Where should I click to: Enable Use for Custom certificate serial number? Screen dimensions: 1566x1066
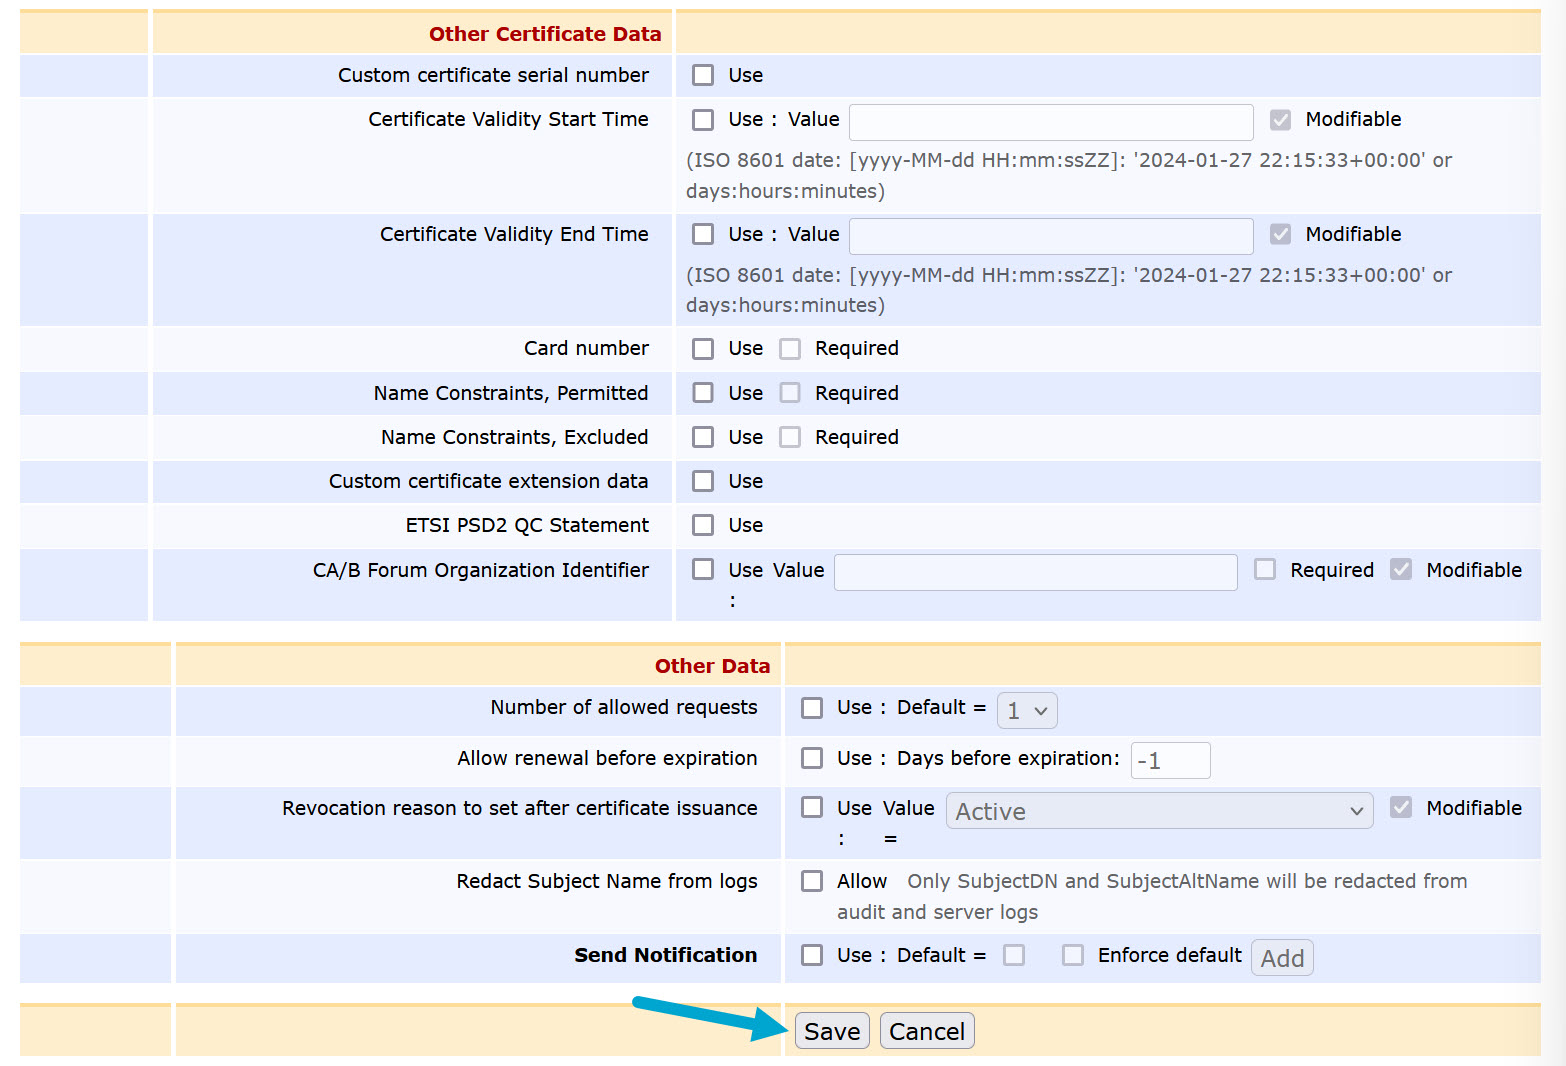coord(703,76)
